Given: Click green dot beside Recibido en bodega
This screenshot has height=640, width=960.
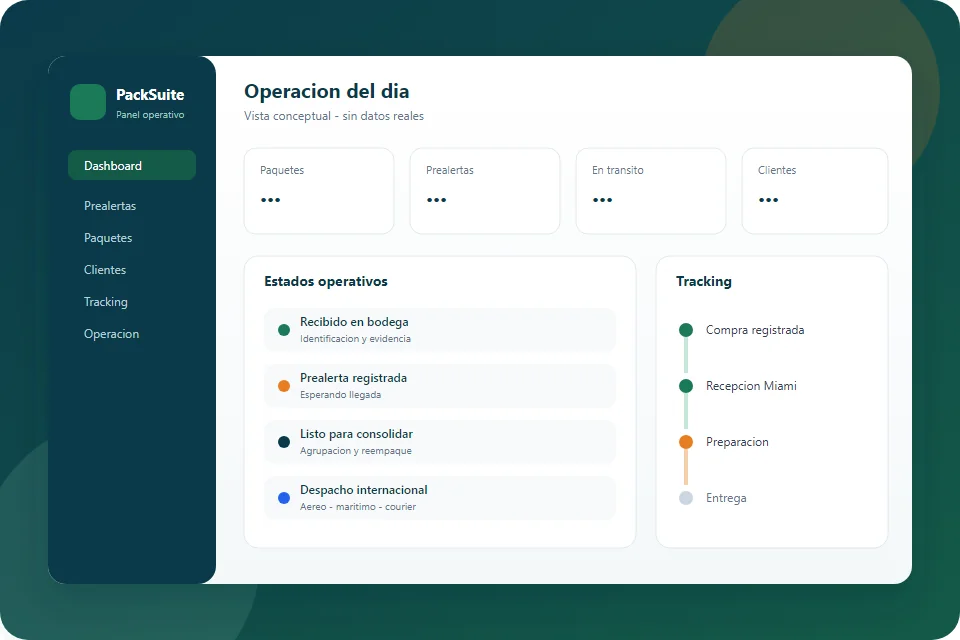Looking at the screenshot, I should (283, 330).
